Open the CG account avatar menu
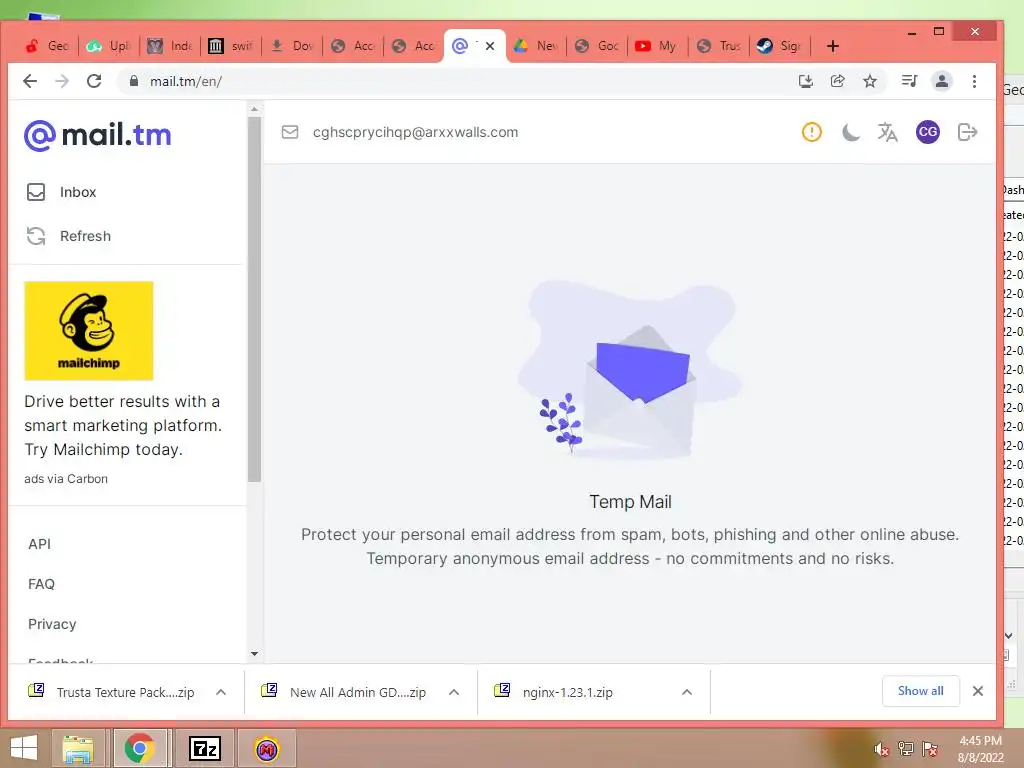The width and height of the screenshot is (1024, 768). click(x=927, y=132)
